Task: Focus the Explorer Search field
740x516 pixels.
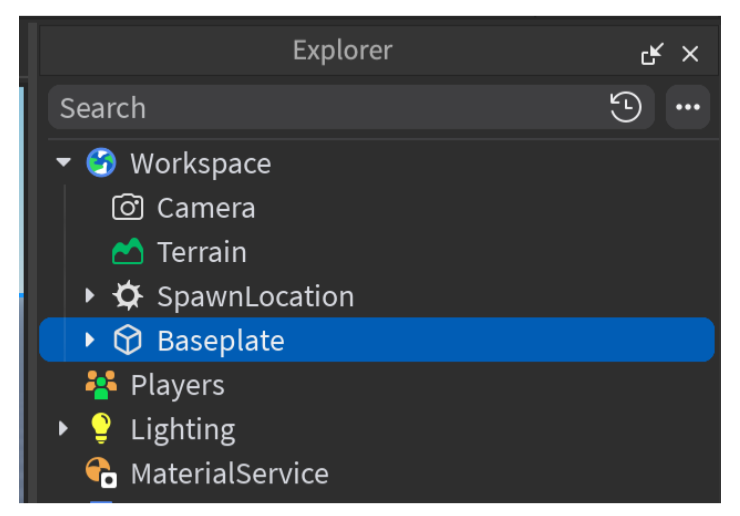Action: tap(320, 108)
